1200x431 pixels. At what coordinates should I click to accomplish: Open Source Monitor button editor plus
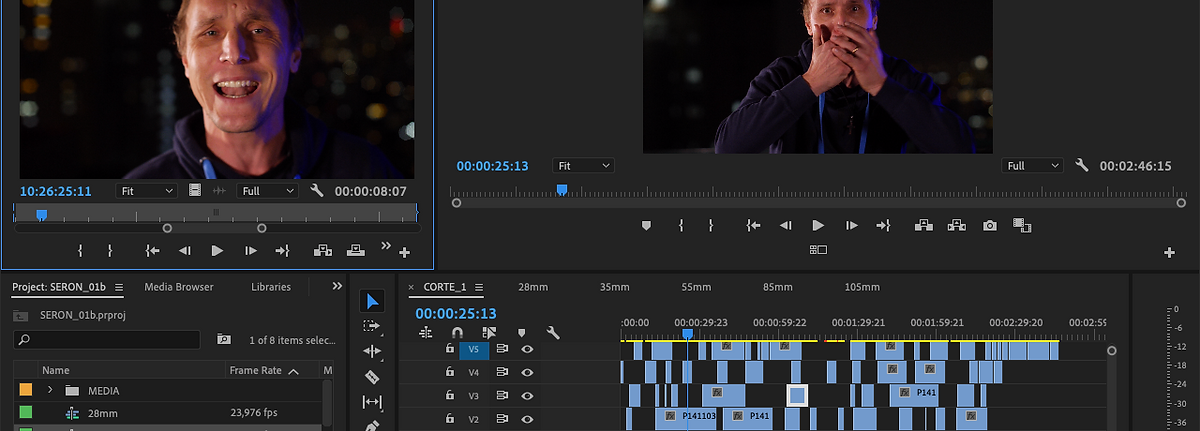[x=405, y=253]
